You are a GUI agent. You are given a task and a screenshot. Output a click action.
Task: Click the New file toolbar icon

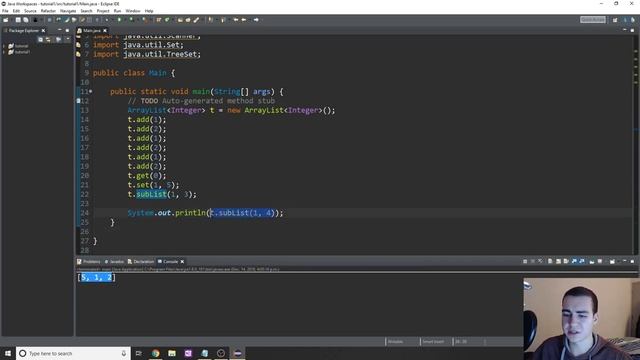pos(6,20)
